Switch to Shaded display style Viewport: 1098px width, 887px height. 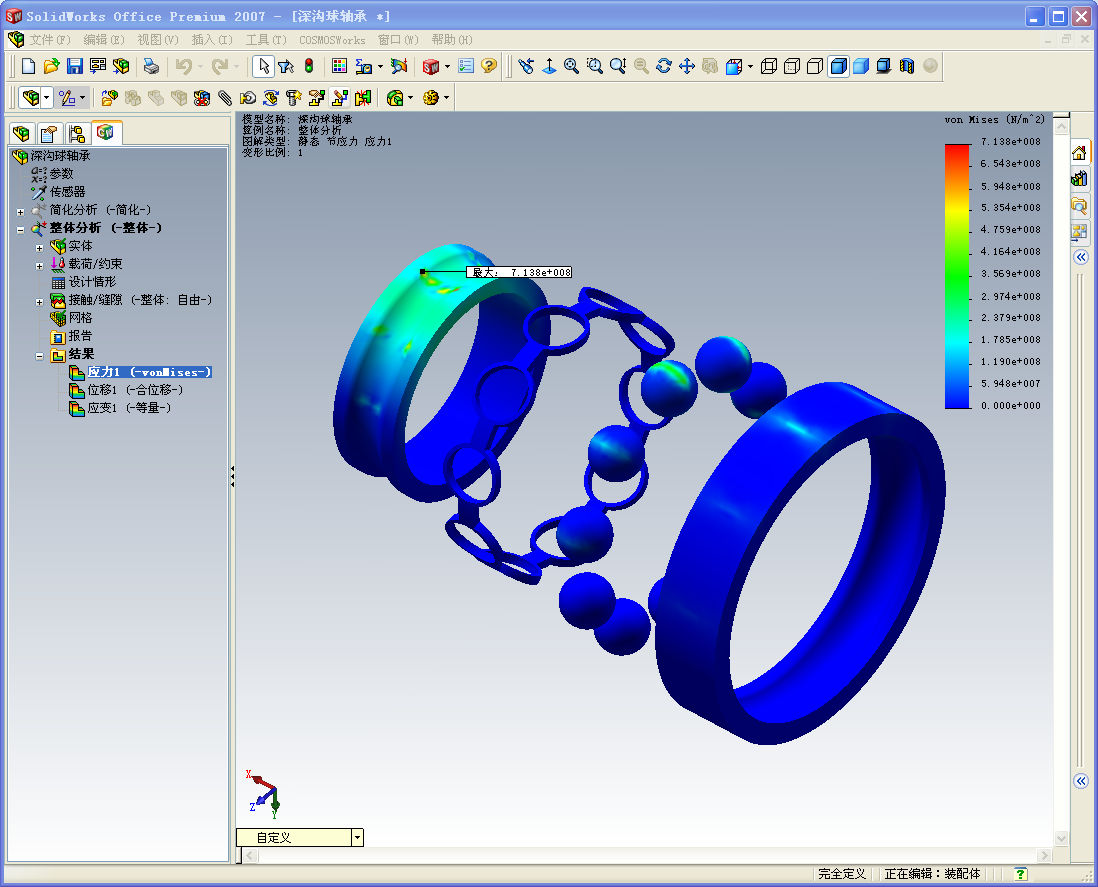(861, 67)
